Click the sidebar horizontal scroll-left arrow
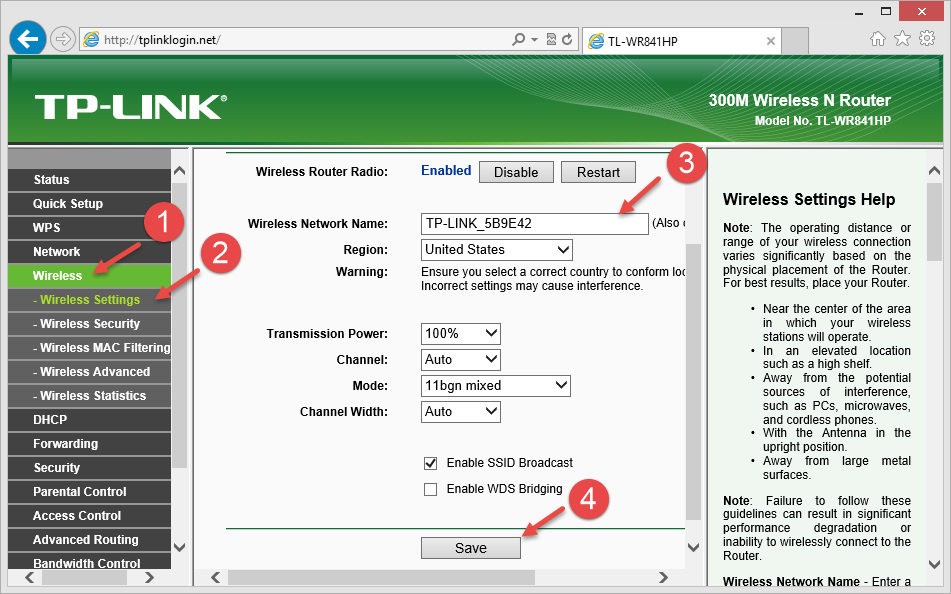Image resolution: width=951 pixels, height=594 pixels. pyautogui.click(x=30, y=578)
